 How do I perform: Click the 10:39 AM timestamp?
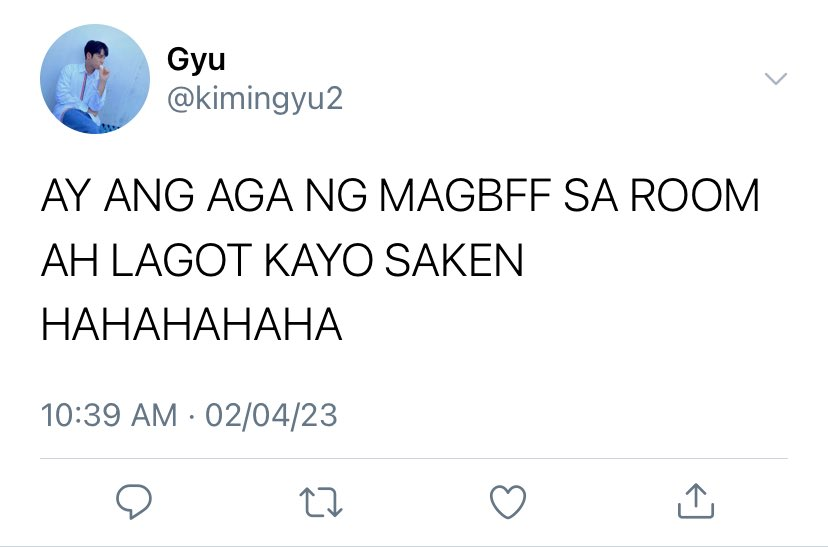[109, 415]
